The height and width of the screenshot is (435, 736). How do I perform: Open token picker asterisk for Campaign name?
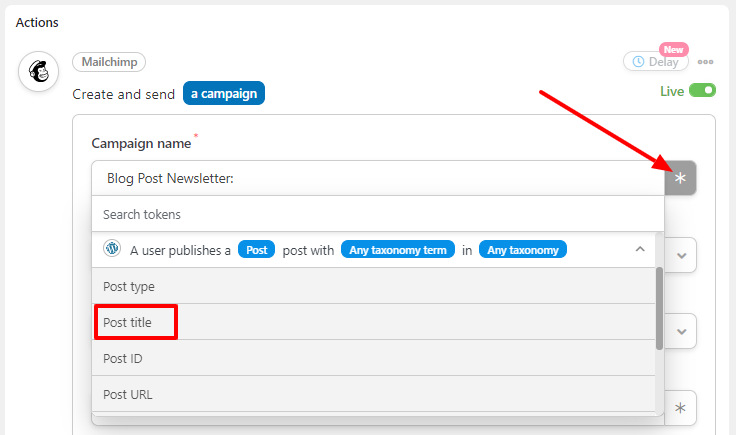tap(680, 178)
